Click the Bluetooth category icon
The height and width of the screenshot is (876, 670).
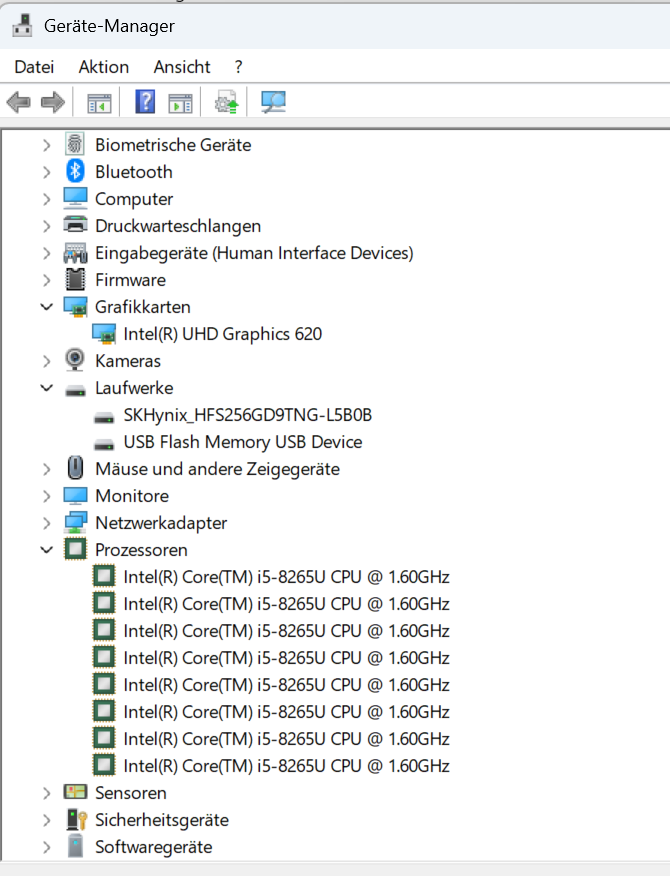tap(75, 171)
